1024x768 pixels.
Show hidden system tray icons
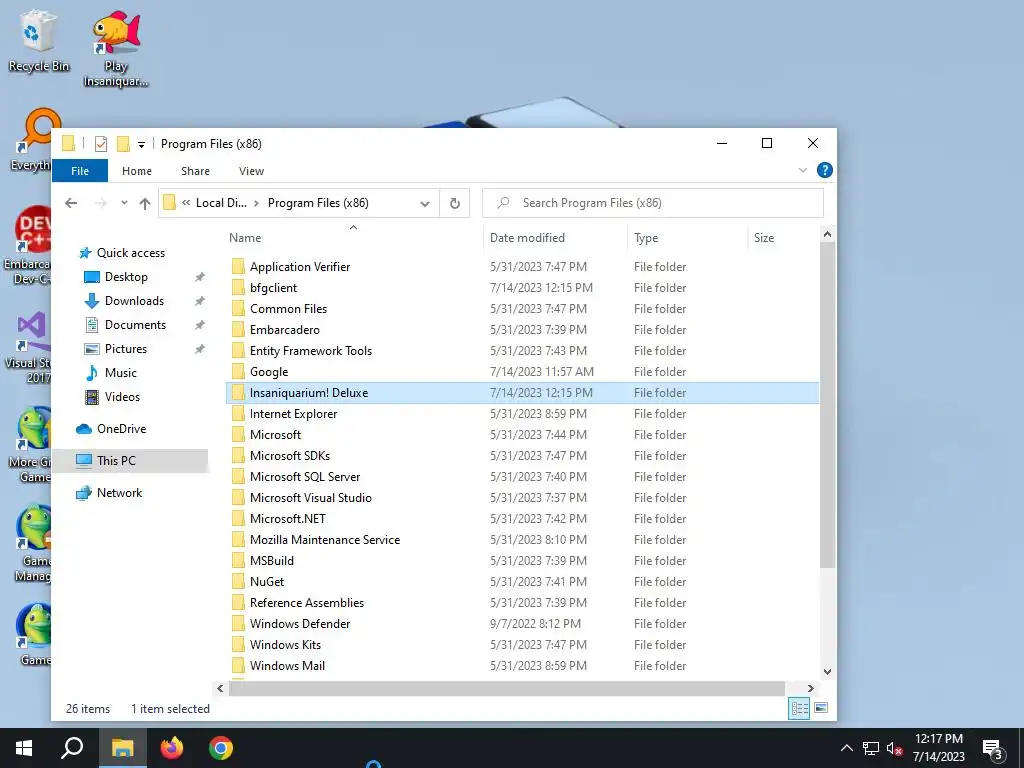846,748
